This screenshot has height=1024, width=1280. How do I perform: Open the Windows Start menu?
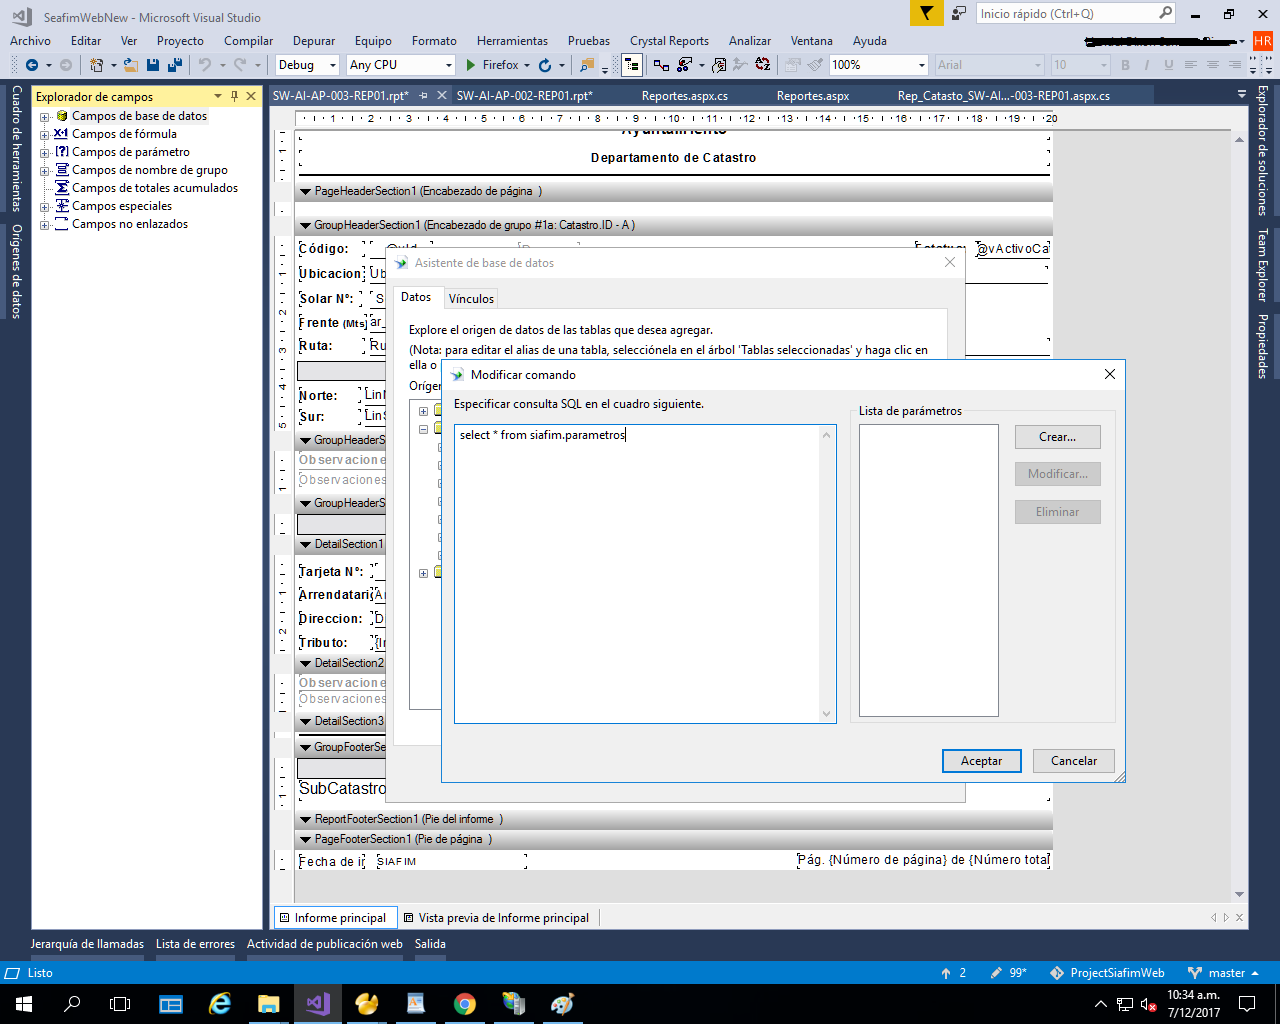[24, 1004]
